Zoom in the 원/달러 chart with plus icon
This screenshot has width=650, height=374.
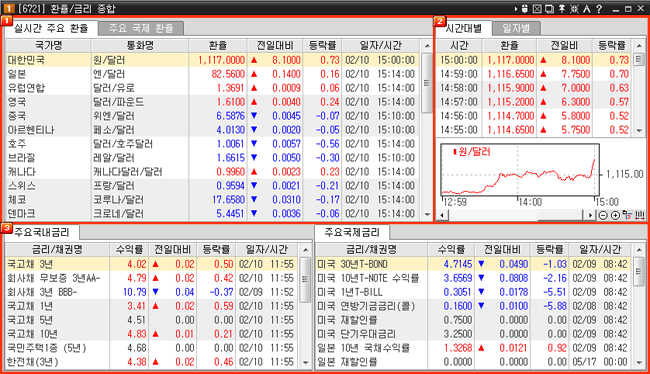click(615, 215)
